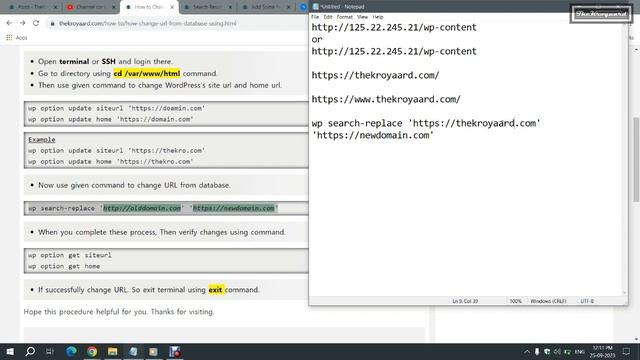Click wp option update home 'https://domain.com' line

click(111, 119)
